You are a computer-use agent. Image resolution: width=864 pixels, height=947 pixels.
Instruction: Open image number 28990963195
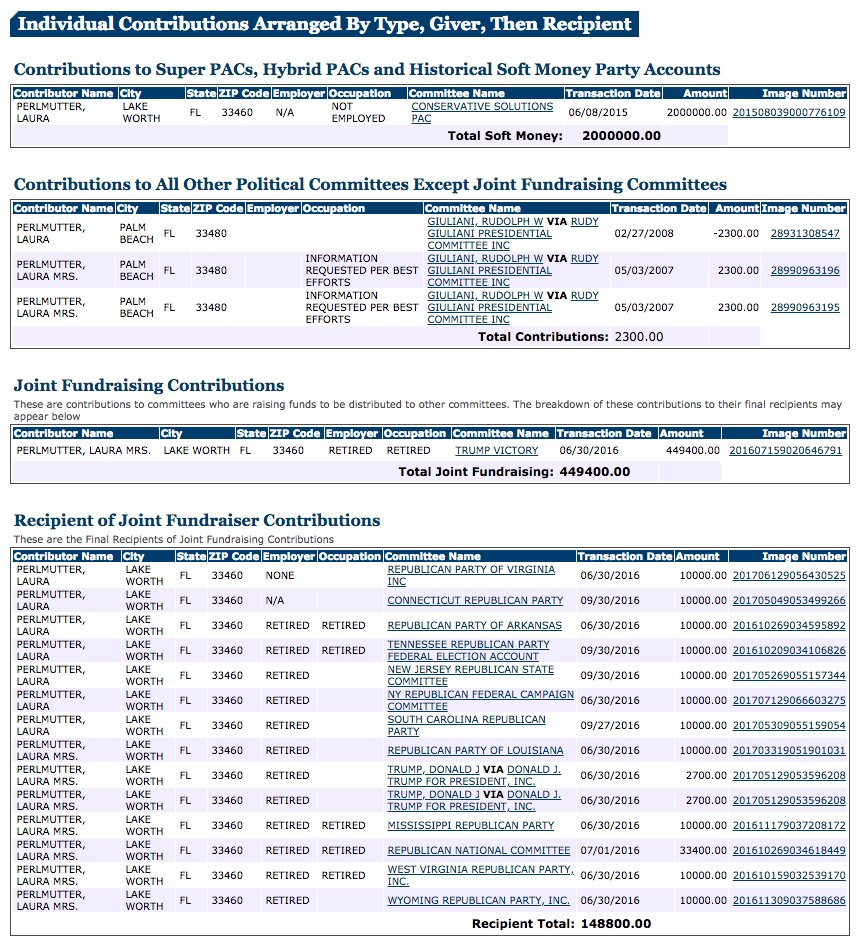[805, 307]
